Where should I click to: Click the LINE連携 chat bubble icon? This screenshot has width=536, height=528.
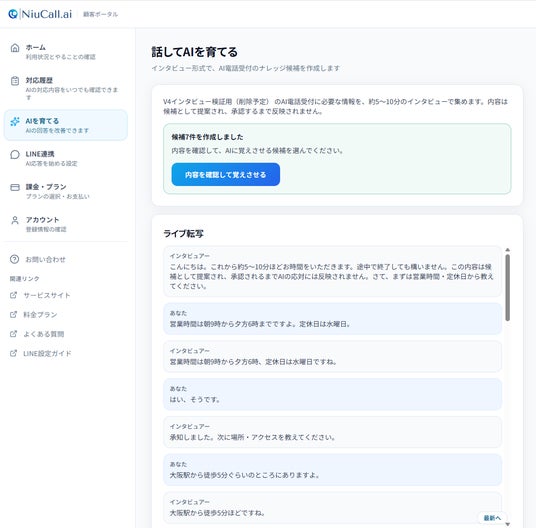pos(15,154)
